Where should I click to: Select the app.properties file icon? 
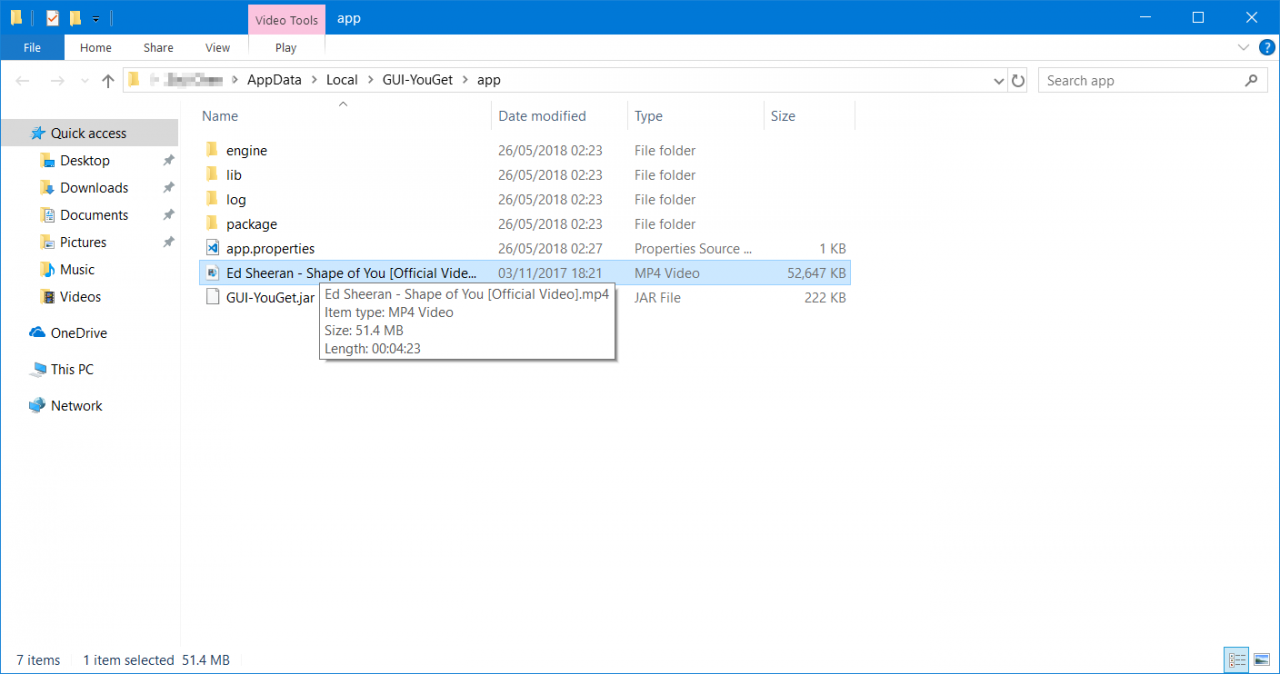click(212, 248)
